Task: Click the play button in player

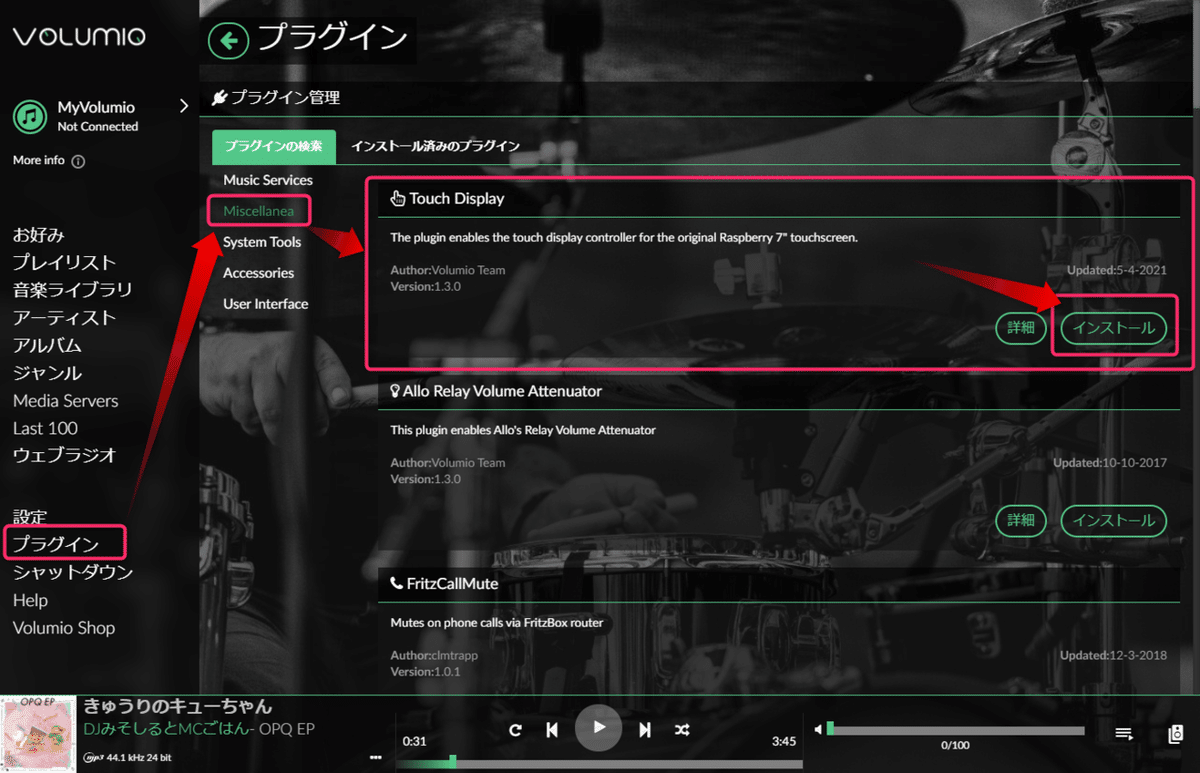Action: click(599, 727)
